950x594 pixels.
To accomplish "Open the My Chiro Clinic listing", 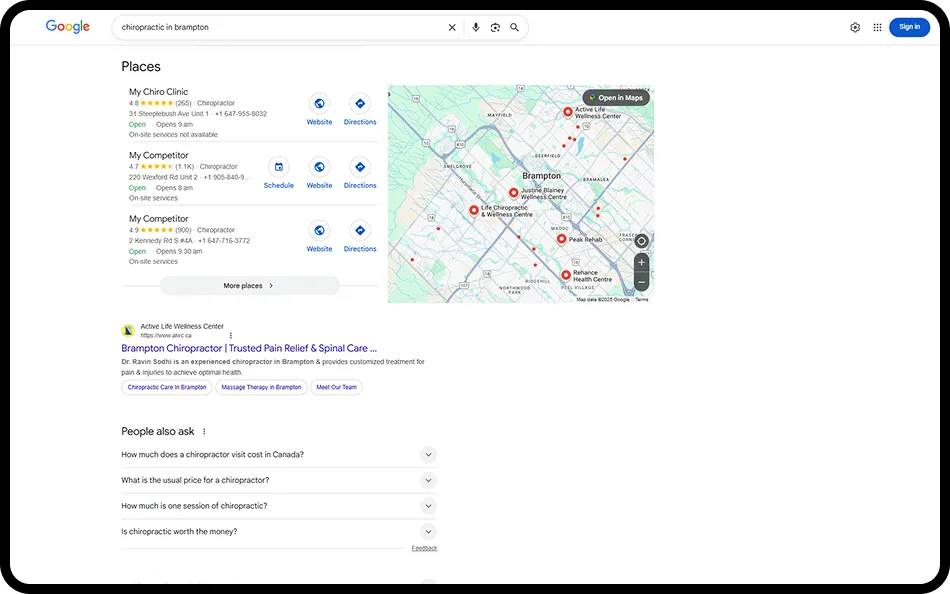I will pos(159,92).
